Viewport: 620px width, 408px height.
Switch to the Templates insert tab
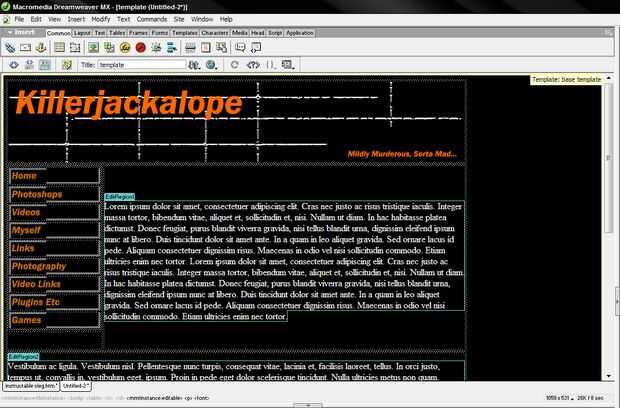click(x=185, y=33)
